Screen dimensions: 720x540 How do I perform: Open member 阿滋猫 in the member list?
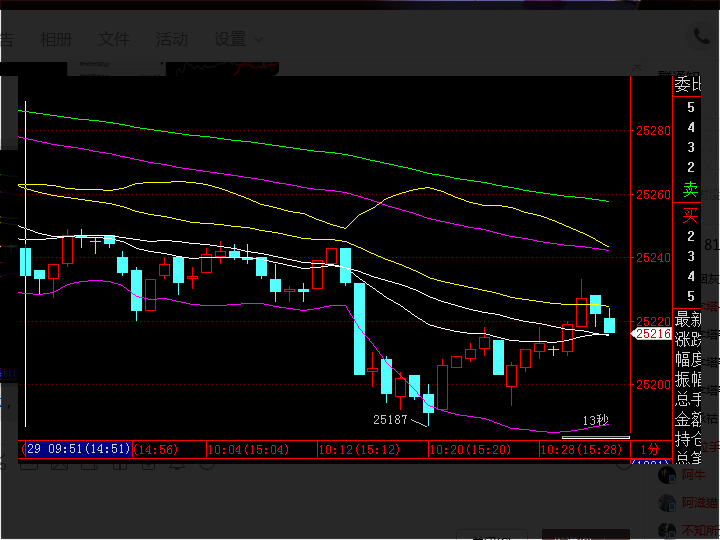[x=699, y=502]
